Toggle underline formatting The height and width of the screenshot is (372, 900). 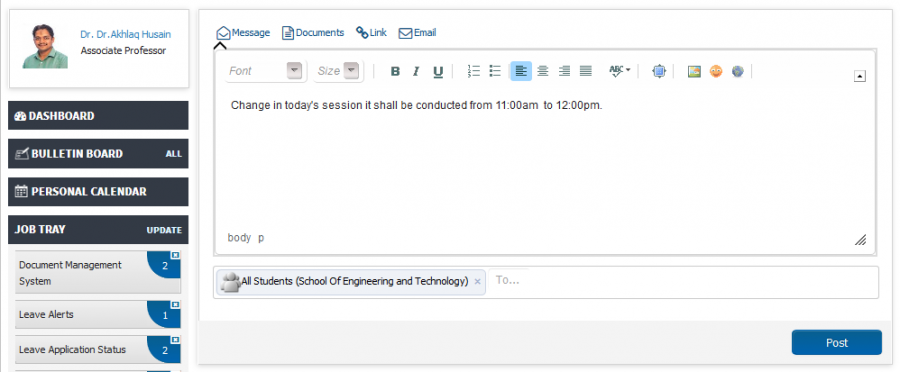click(x=438, y=71)
